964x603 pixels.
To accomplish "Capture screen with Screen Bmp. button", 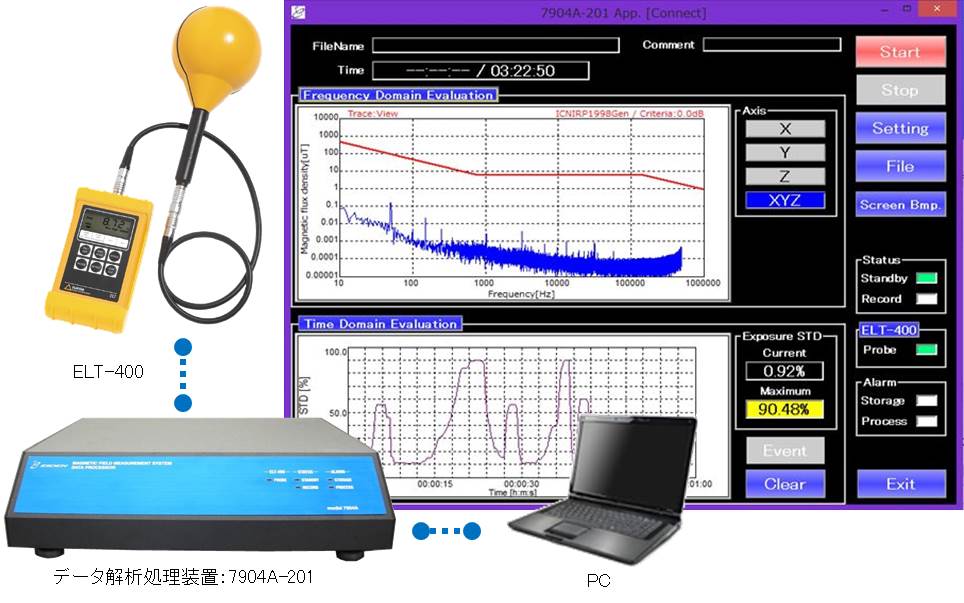I will click(900, 205).
